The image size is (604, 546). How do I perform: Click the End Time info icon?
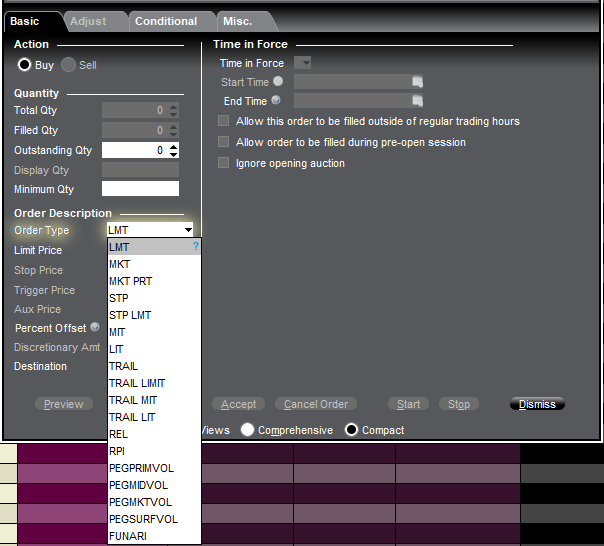(276, 100)
